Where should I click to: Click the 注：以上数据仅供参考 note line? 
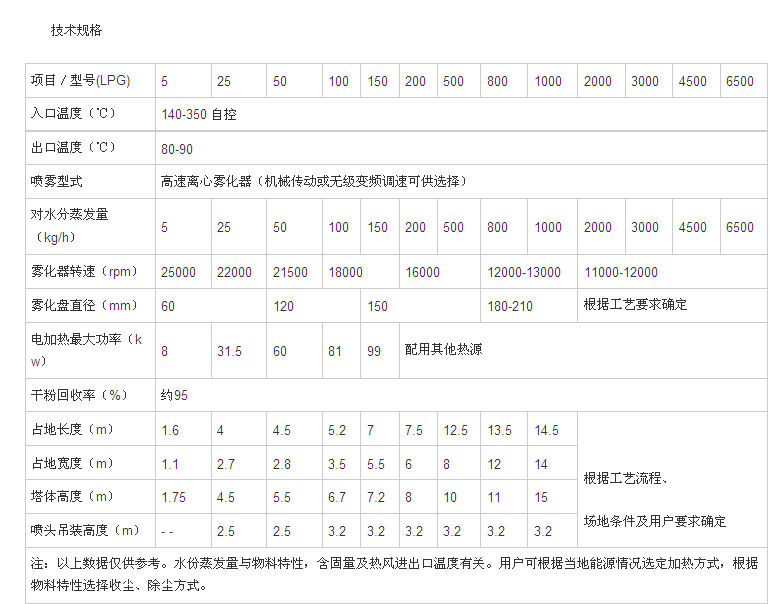(394, 564)
